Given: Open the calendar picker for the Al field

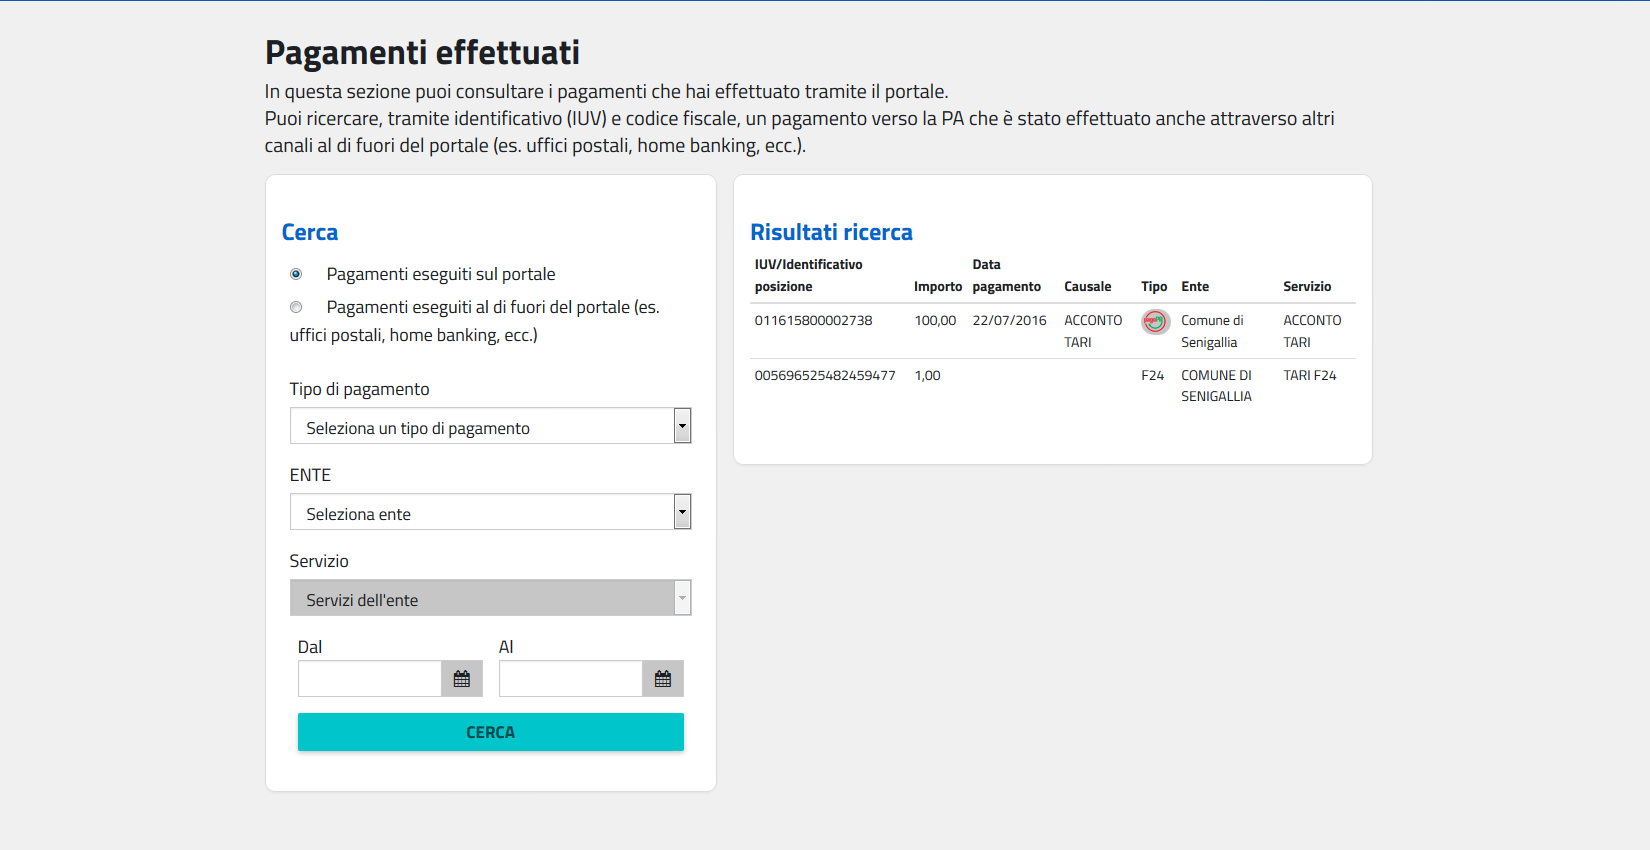Looking at the screenshot, I should click(x=662, y=678).
